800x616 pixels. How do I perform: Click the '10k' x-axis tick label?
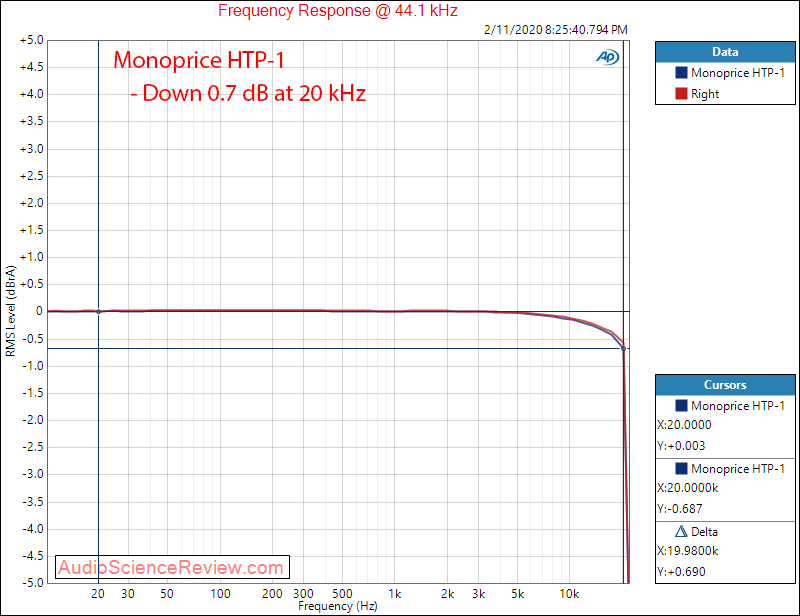569,594
